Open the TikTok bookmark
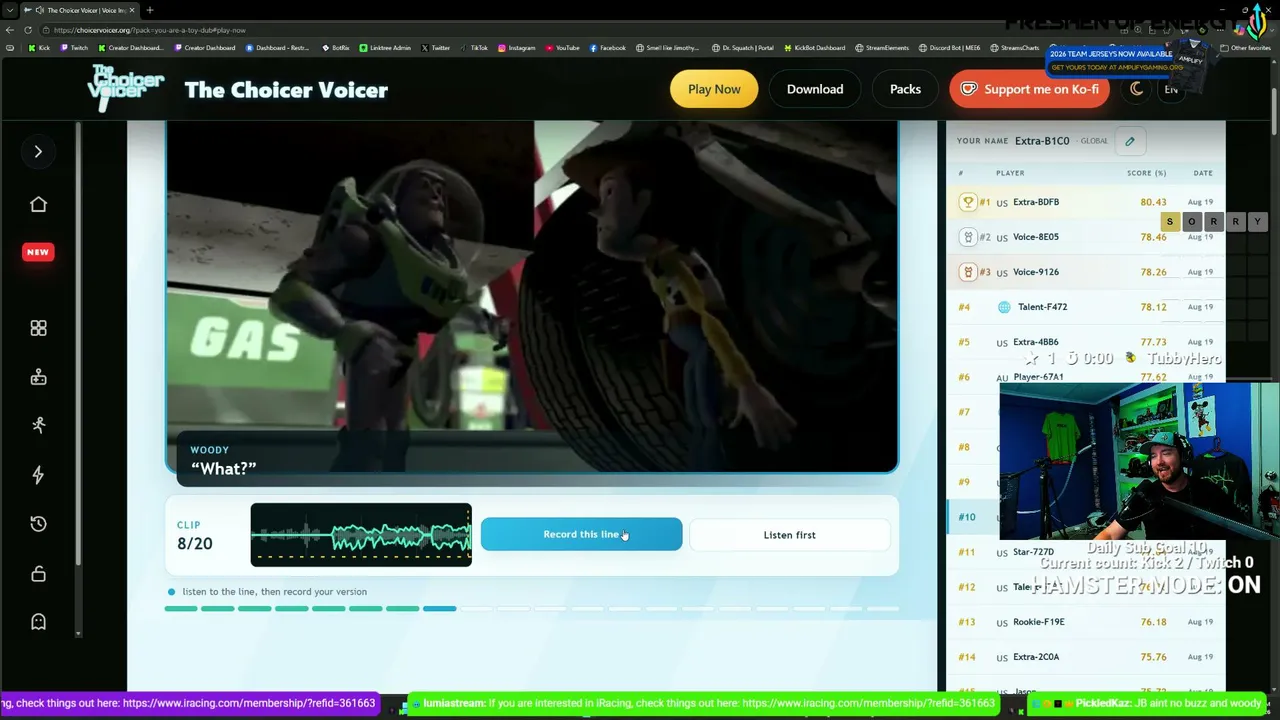This screenshot has width=1280, height=720. click(x=473, y=48)
